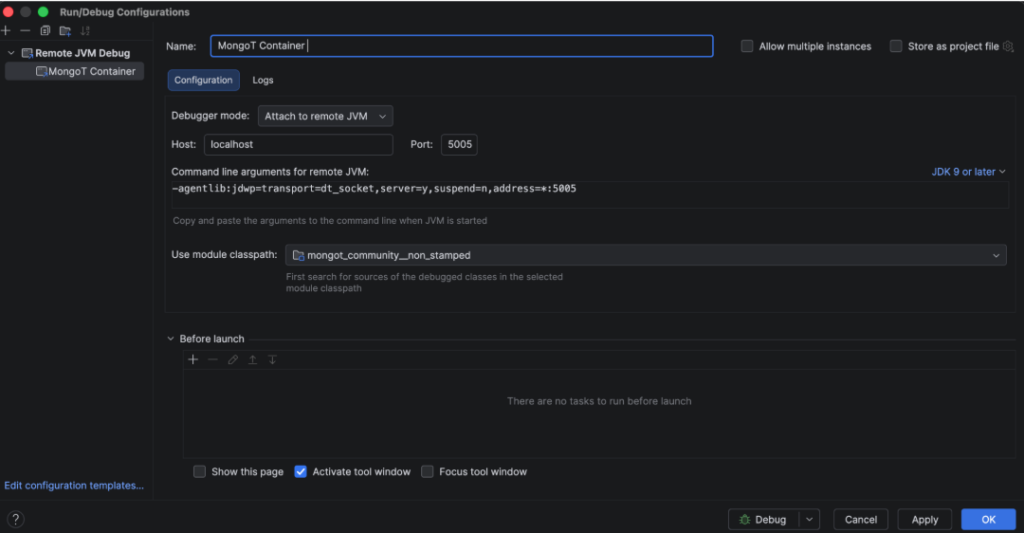Open Debug button dropdown arrow
This screenshot has height=533, width=1024.
tap(809, 520)
